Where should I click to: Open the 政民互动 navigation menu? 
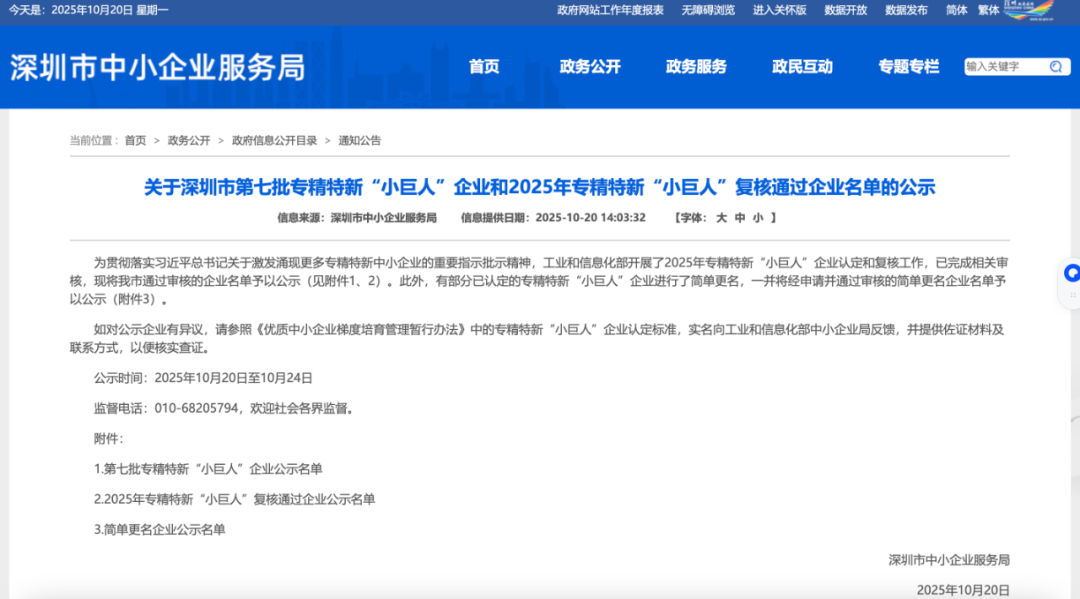(802, 67)
